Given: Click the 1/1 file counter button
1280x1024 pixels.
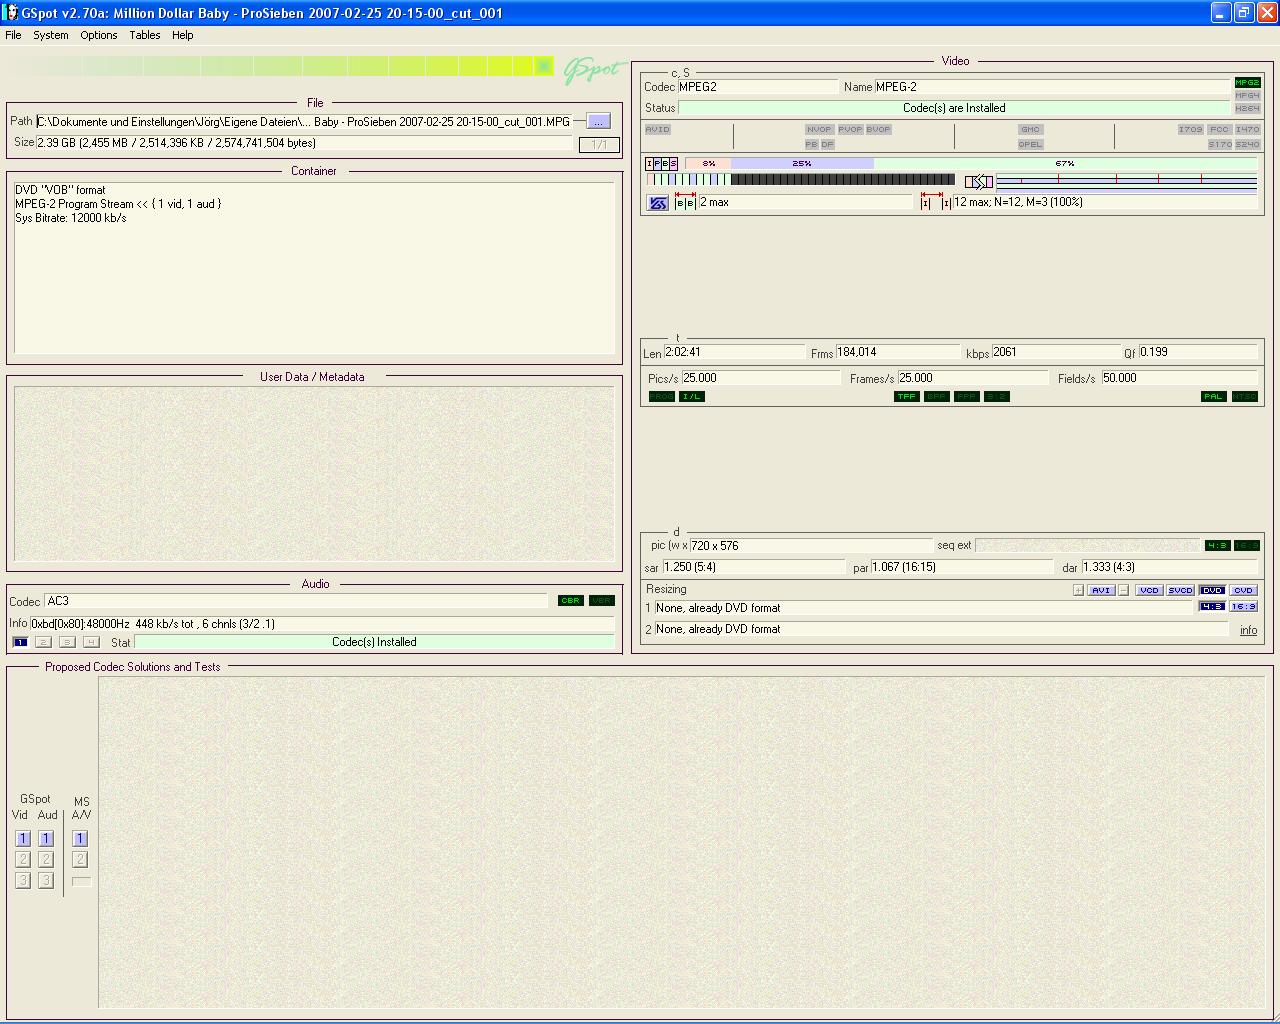Looking at the screenshot, I should click(x=599, y=145).
